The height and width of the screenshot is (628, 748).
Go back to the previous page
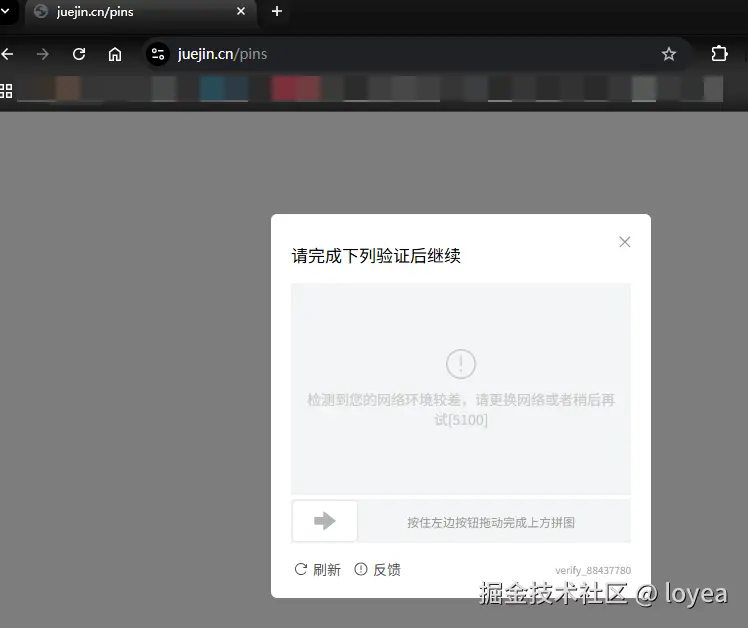pos(7,54)
